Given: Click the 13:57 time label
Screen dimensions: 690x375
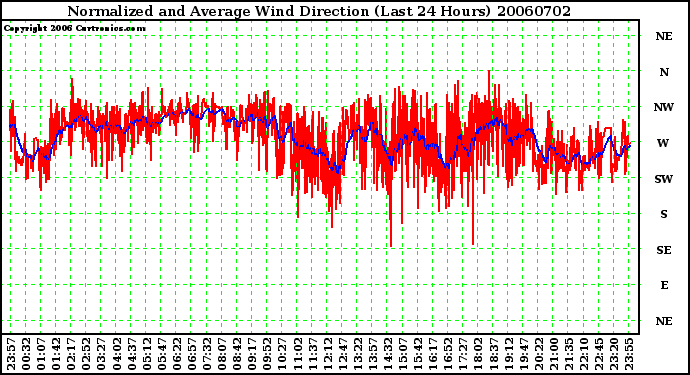Looking at the screenshot, I should (373, 354).
